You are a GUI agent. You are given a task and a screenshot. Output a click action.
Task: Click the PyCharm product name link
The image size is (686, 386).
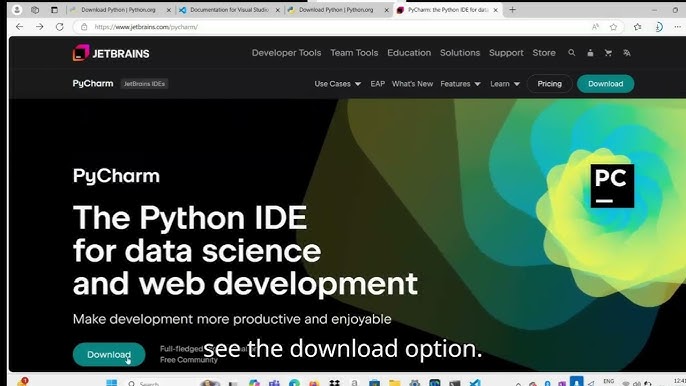(x=93, y=83)
